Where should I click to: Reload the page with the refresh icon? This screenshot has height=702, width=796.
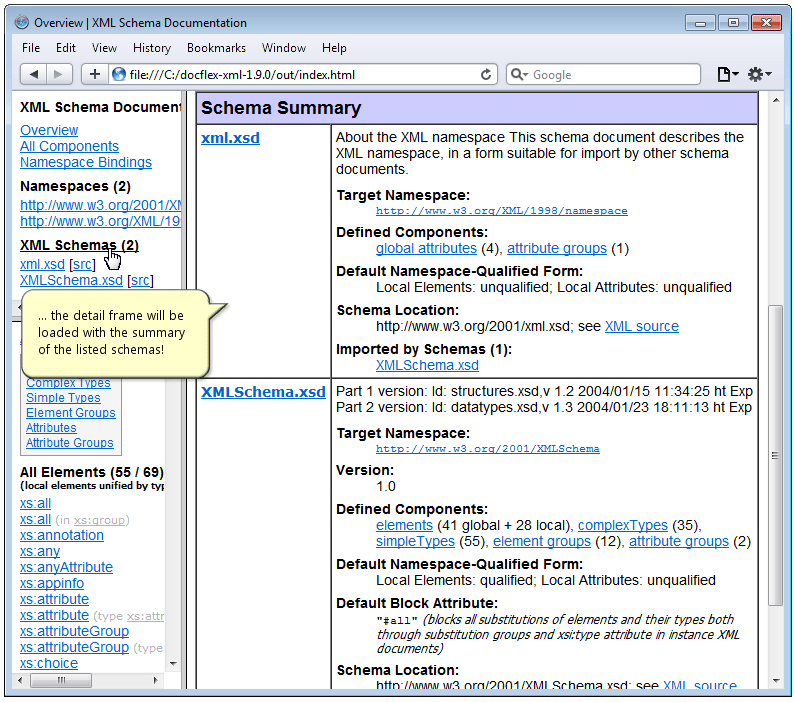(x=487, y=74)
